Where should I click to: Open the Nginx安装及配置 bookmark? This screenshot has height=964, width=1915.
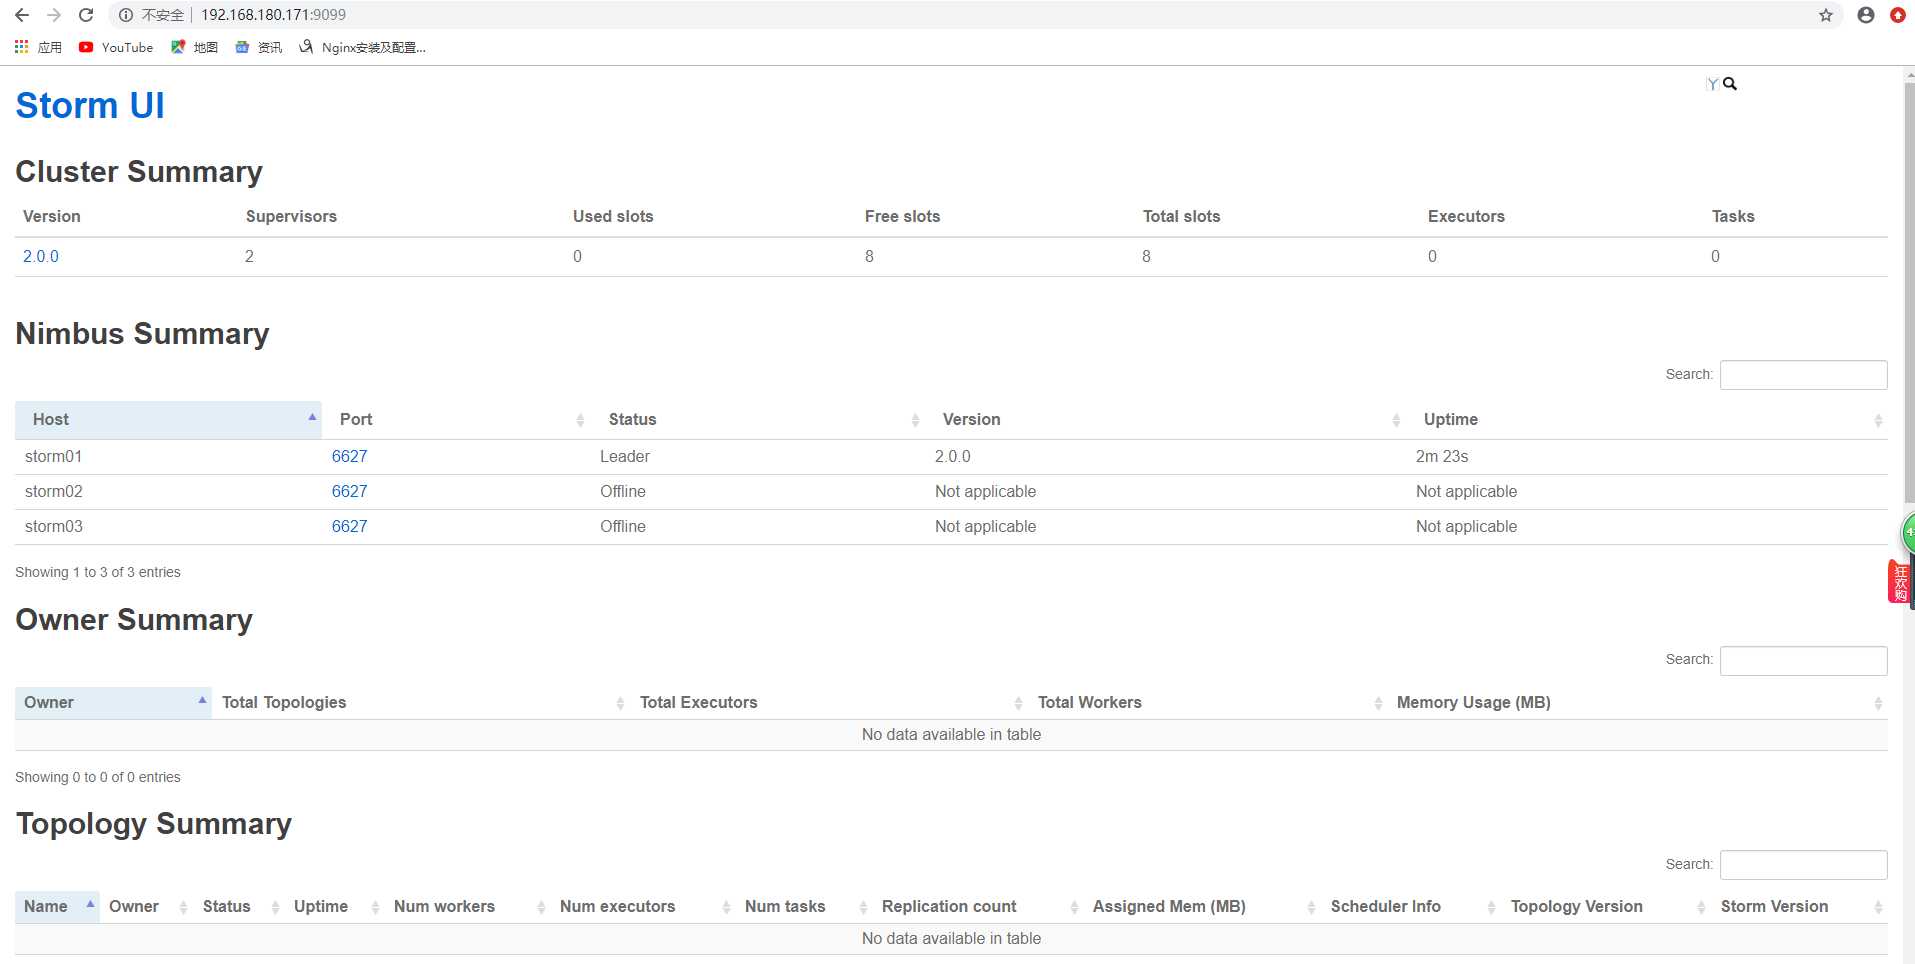pyautogui.click(x=363, y=47)
